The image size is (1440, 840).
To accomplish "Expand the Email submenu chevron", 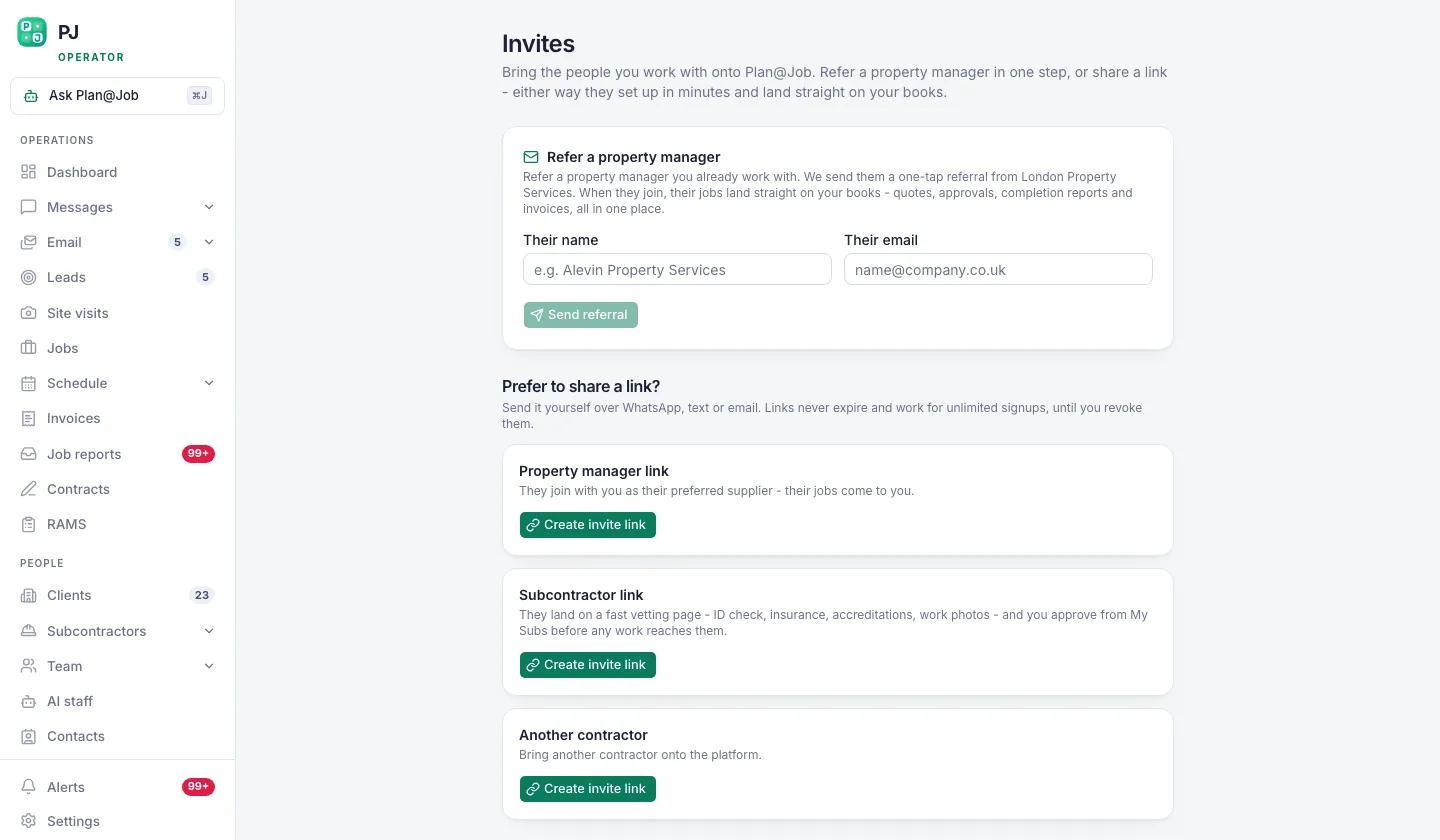I will click(209, 242).
